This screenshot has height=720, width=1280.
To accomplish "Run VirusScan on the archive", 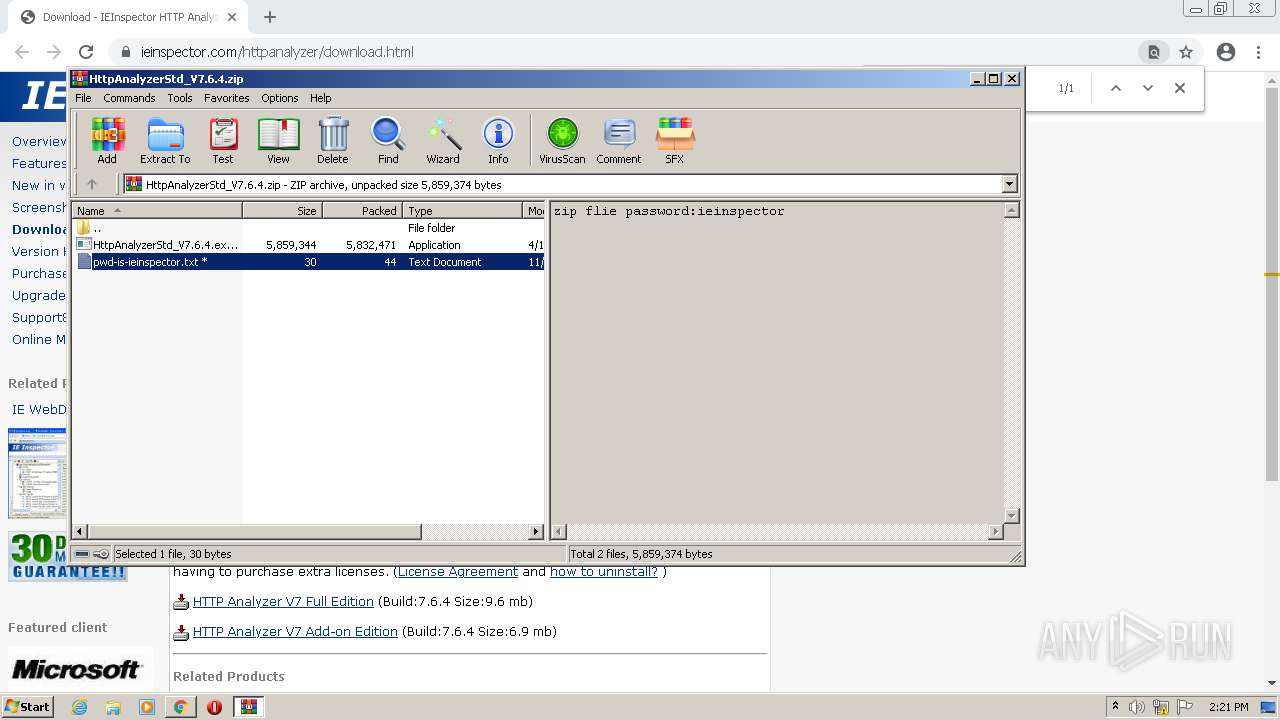I will [562, 140].
